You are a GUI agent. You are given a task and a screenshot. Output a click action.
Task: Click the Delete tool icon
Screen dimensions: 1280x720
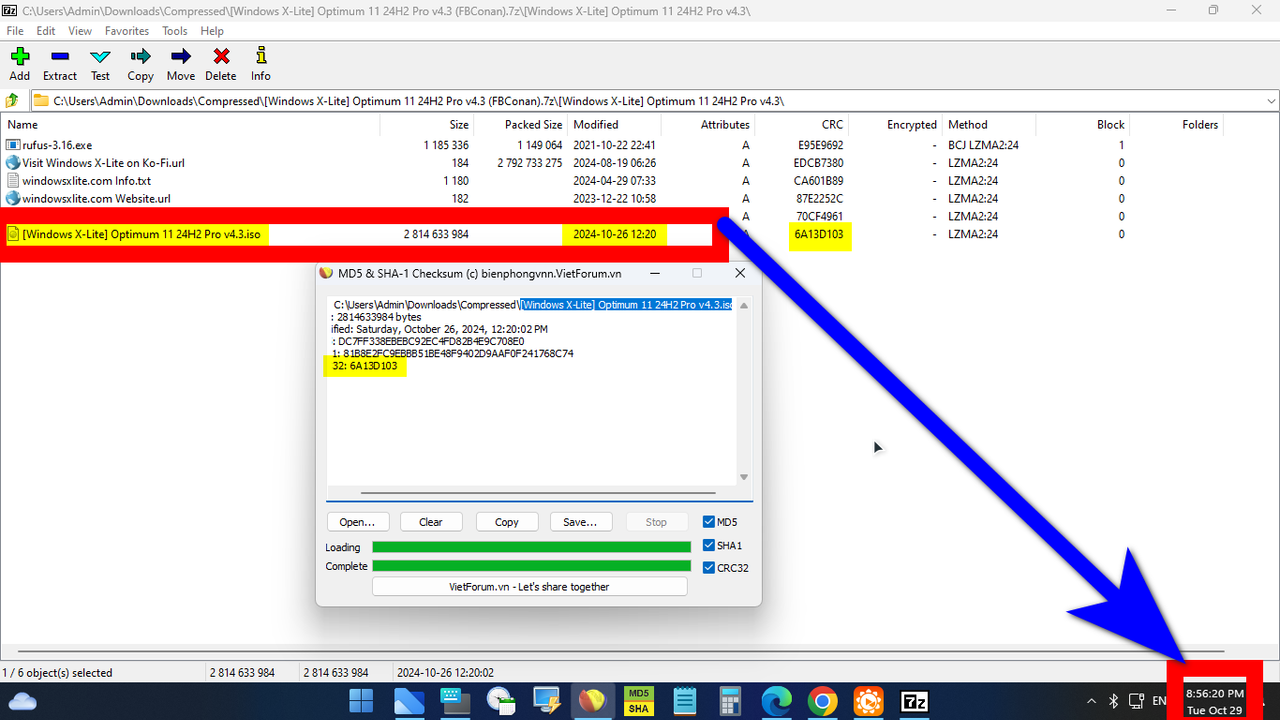220,64
